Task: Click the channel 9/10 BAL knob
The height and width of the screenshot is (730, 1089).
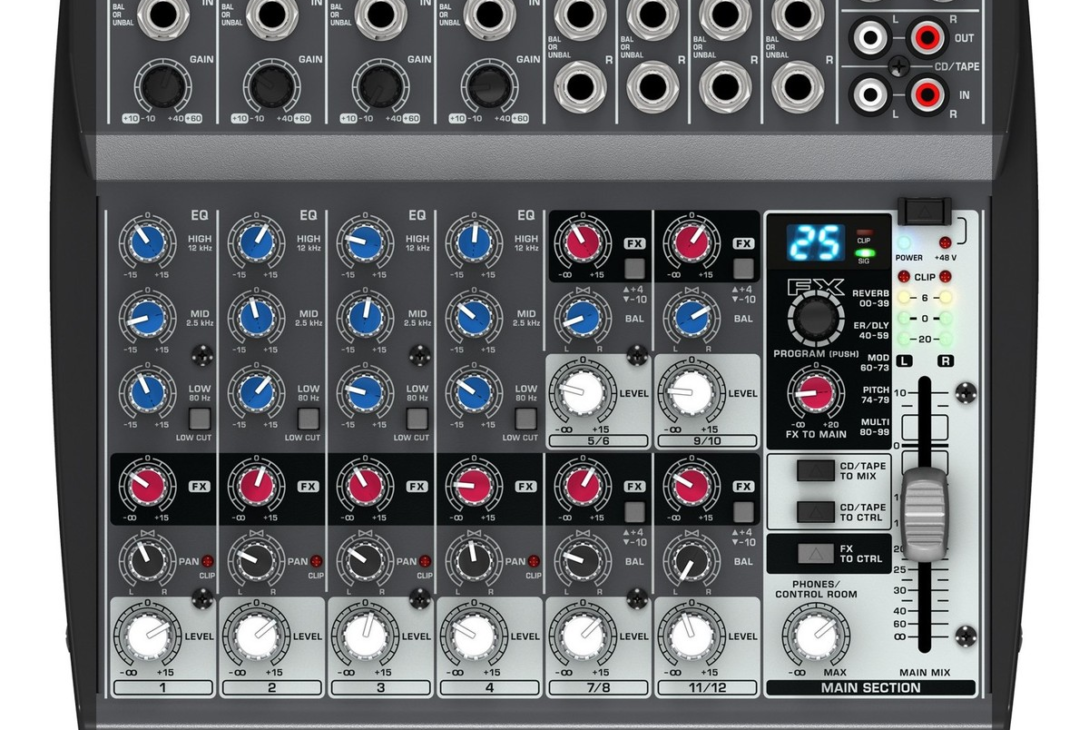Action: coord(691,318)
